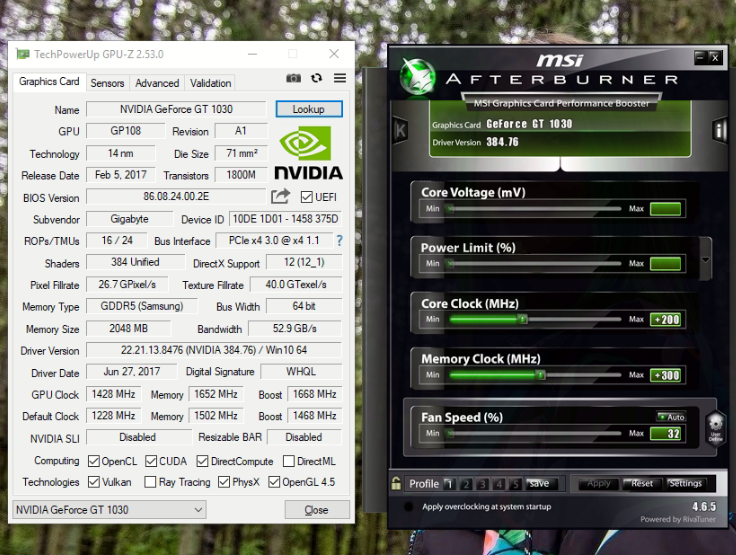
Task: Click the Afterburner Reset button
Action: pyautogui.click(x=642, y=483)
